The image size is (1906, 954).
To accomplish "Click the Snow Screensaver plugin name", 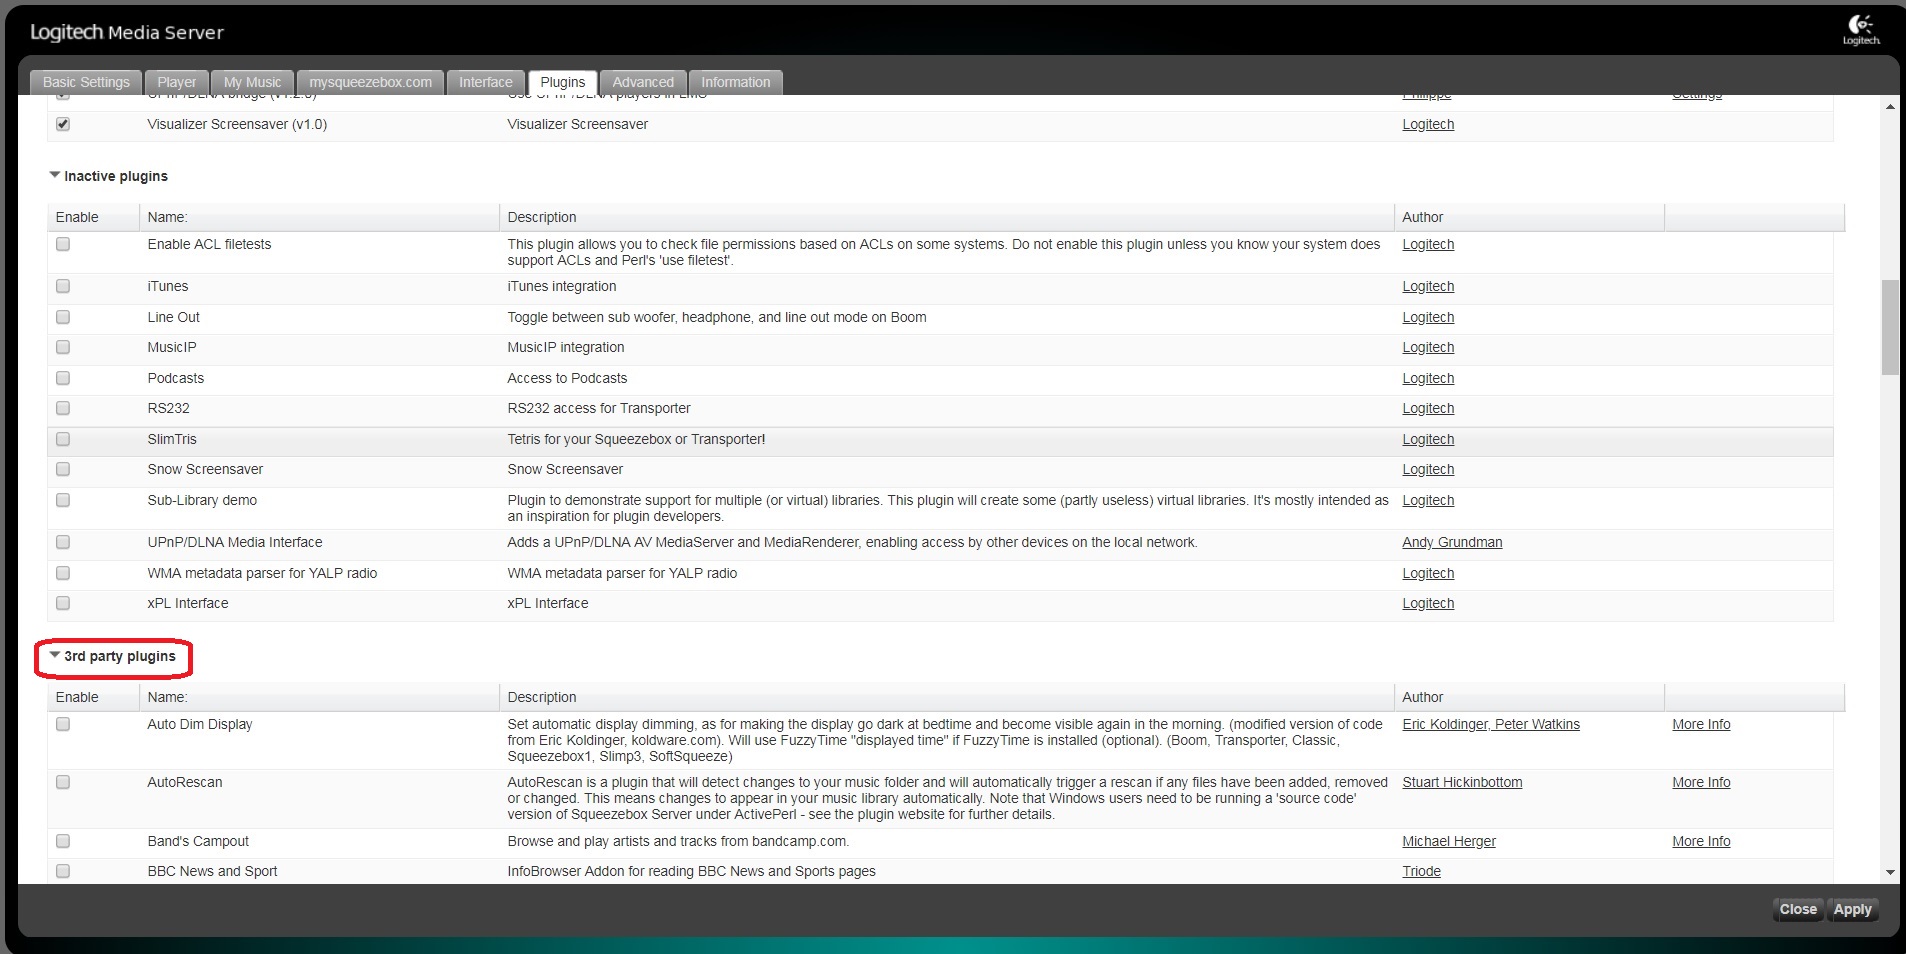I will 205,469.
